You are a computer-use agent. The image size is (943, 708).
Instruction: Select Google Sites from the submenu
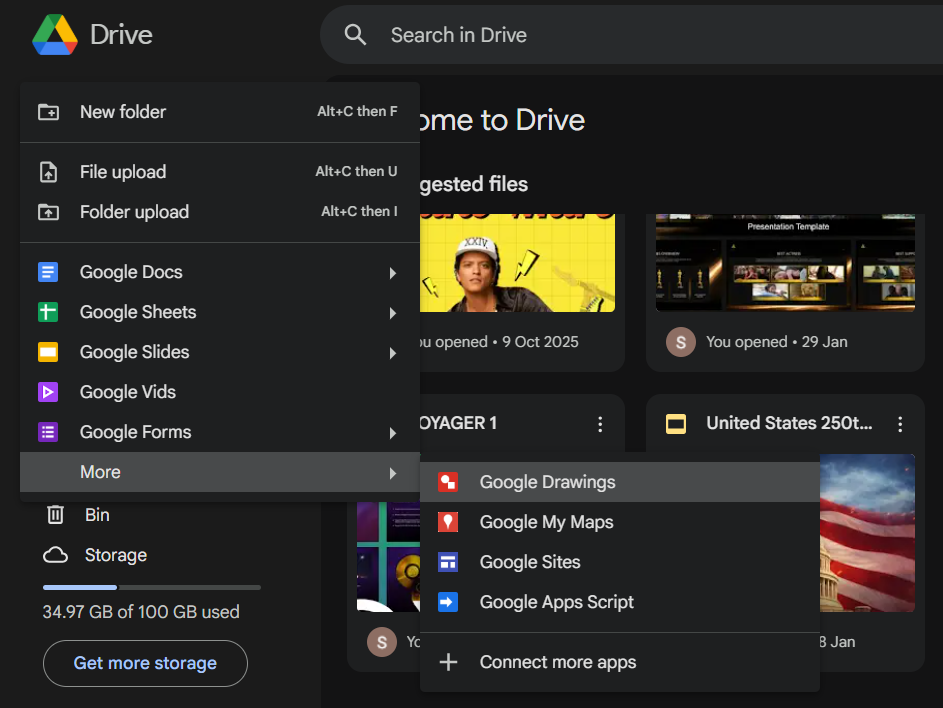click(530, 562)
